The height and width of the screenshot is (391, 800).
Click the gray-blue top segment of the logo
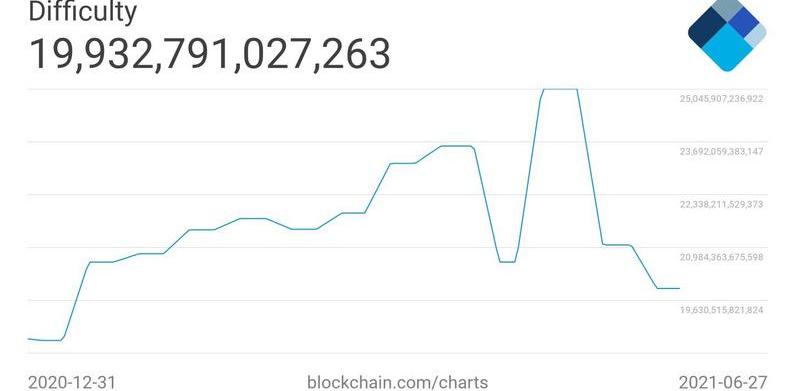click(727, 5)
